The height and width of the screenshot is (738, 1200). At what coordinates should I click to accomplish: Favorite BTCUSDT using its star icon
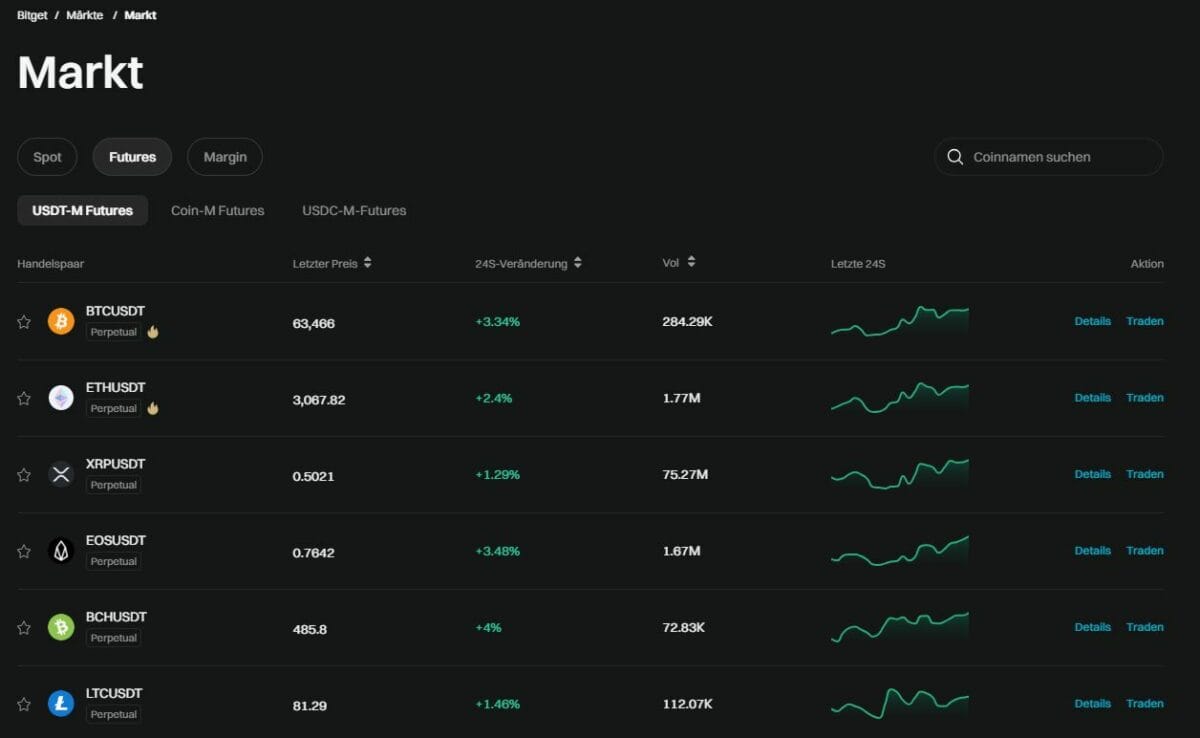click(x=24, y=321)
